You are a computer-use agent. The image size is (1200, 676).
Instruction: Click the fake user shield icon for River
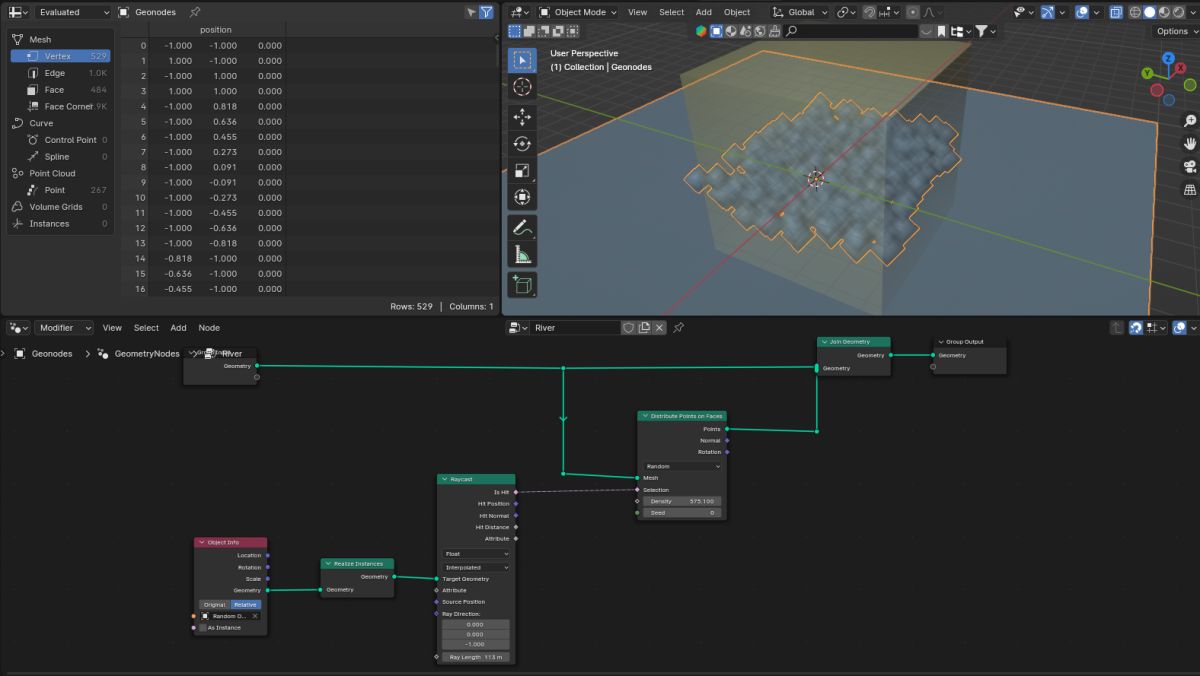629,327
